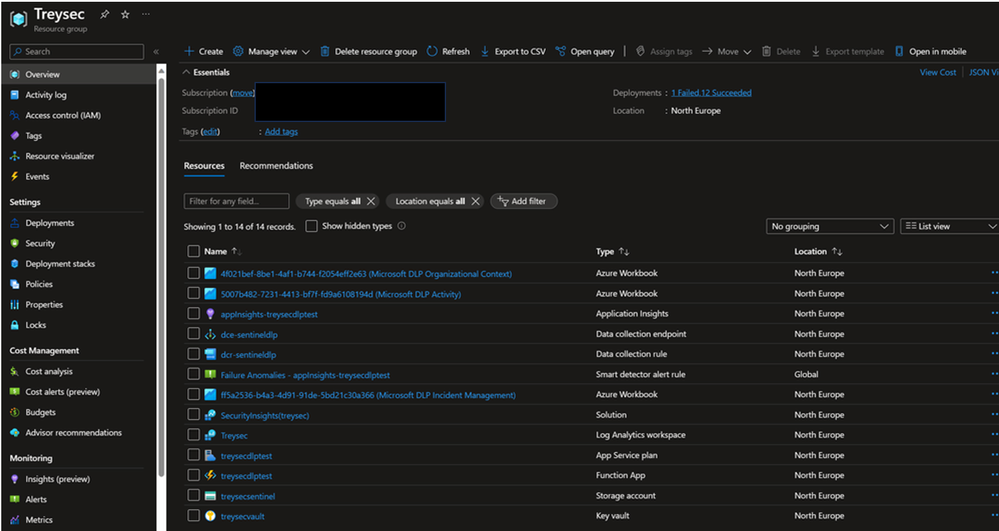Toggle the select-all checkbox in the Name header
Image resolution: width=999 pixels, height=531 pixels.
194,252
